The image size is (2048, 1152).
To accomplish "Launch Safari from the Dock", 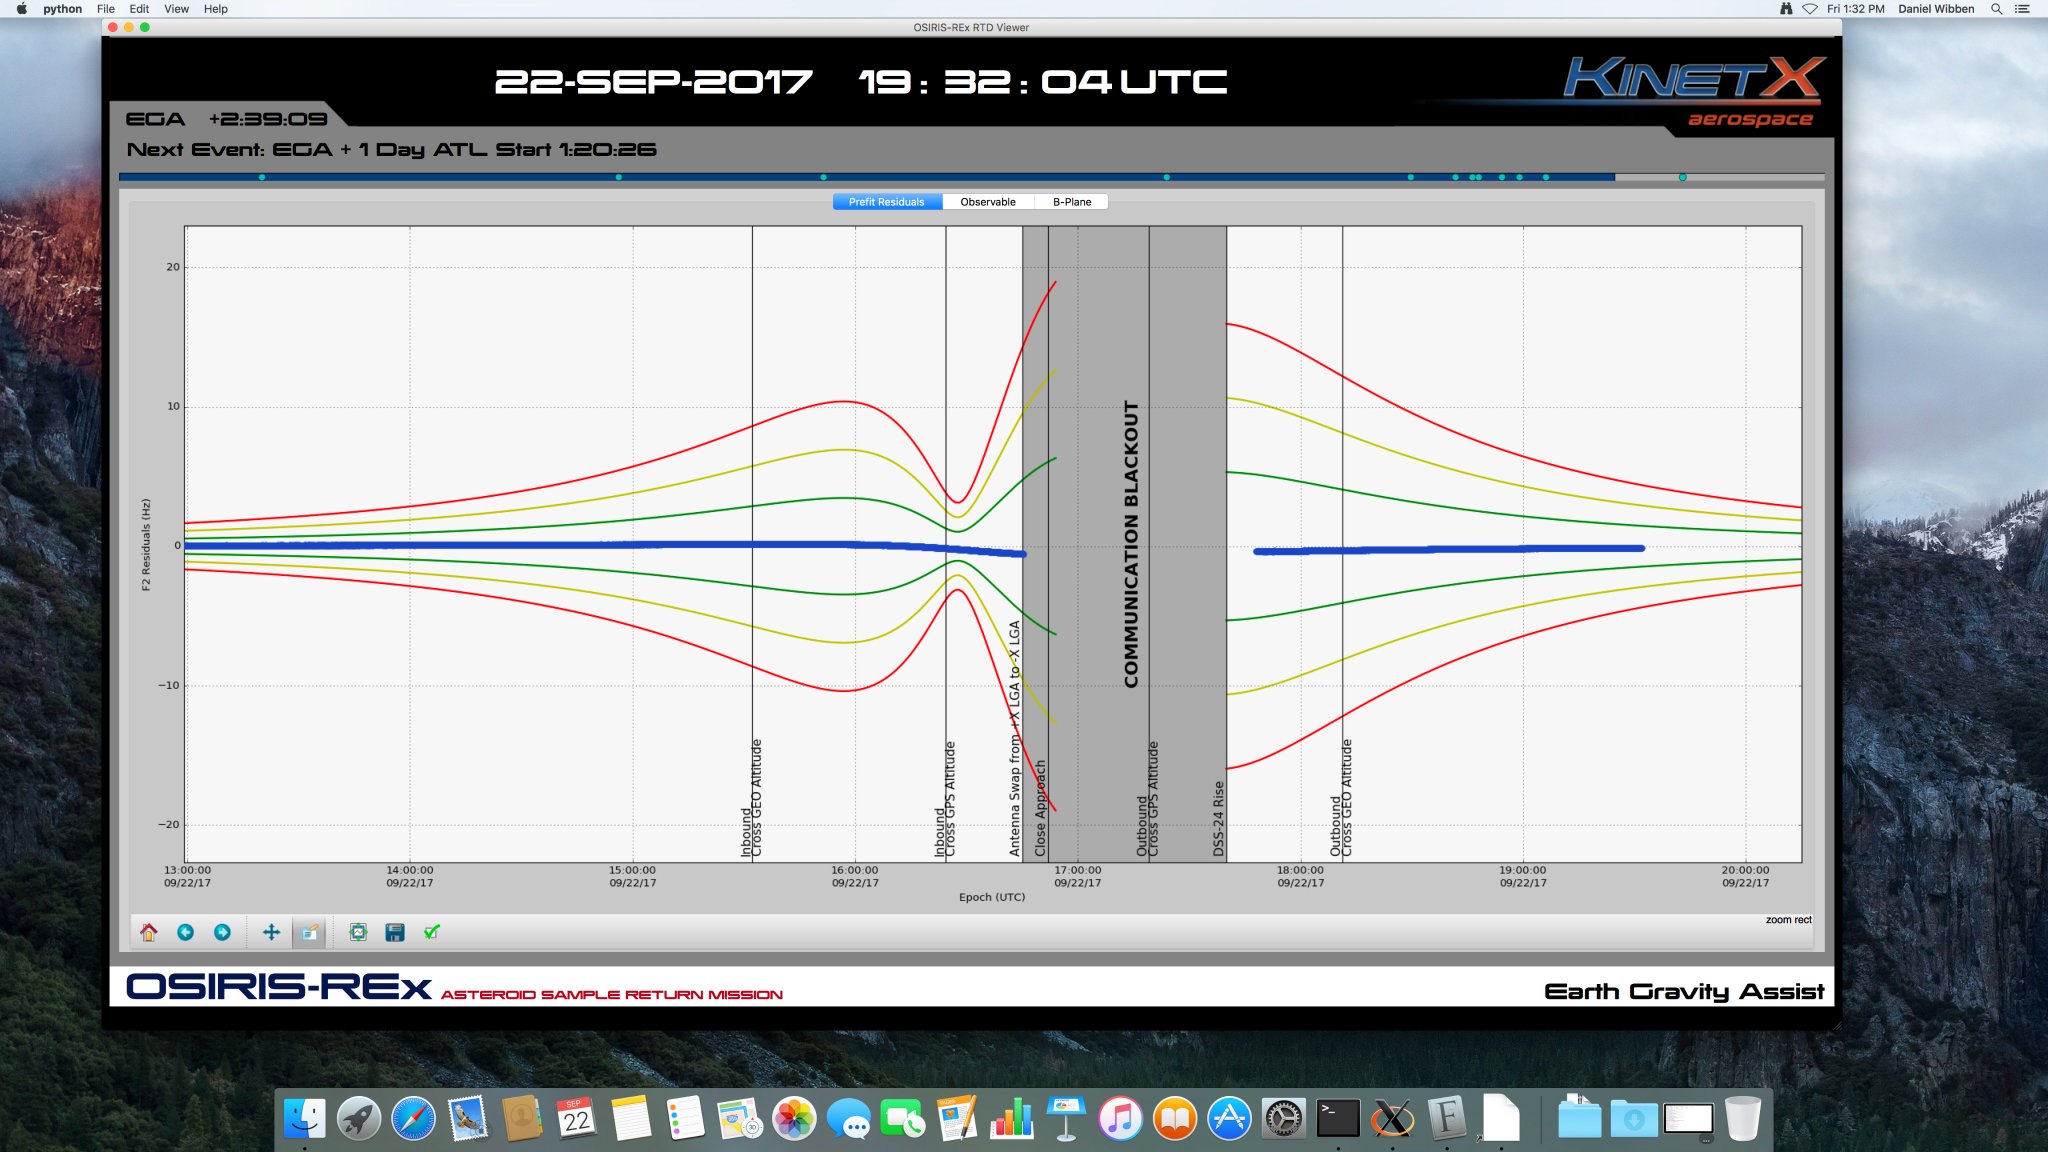I will [413, 1119].
